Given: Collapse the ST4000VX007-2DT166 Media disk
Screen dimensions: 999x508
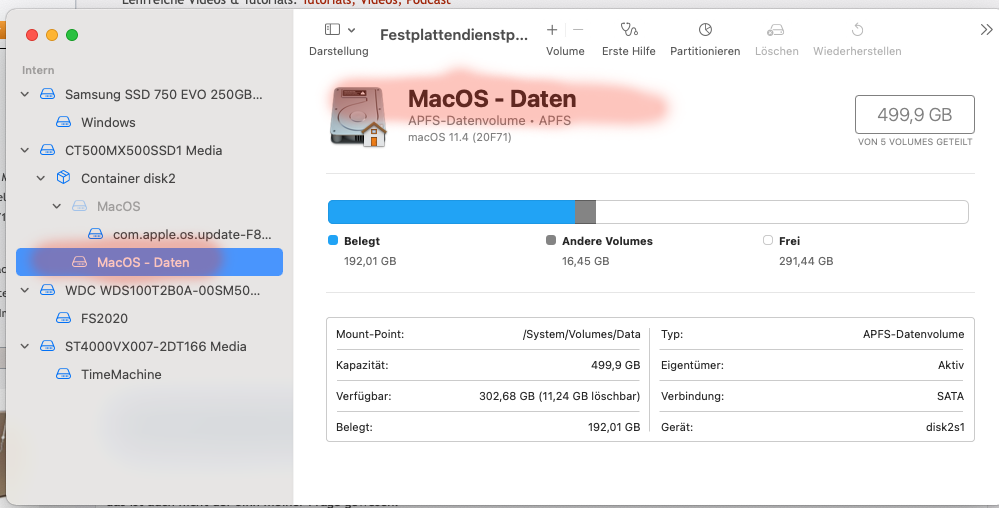Looking at the screenshot, I should coord(25,347).
